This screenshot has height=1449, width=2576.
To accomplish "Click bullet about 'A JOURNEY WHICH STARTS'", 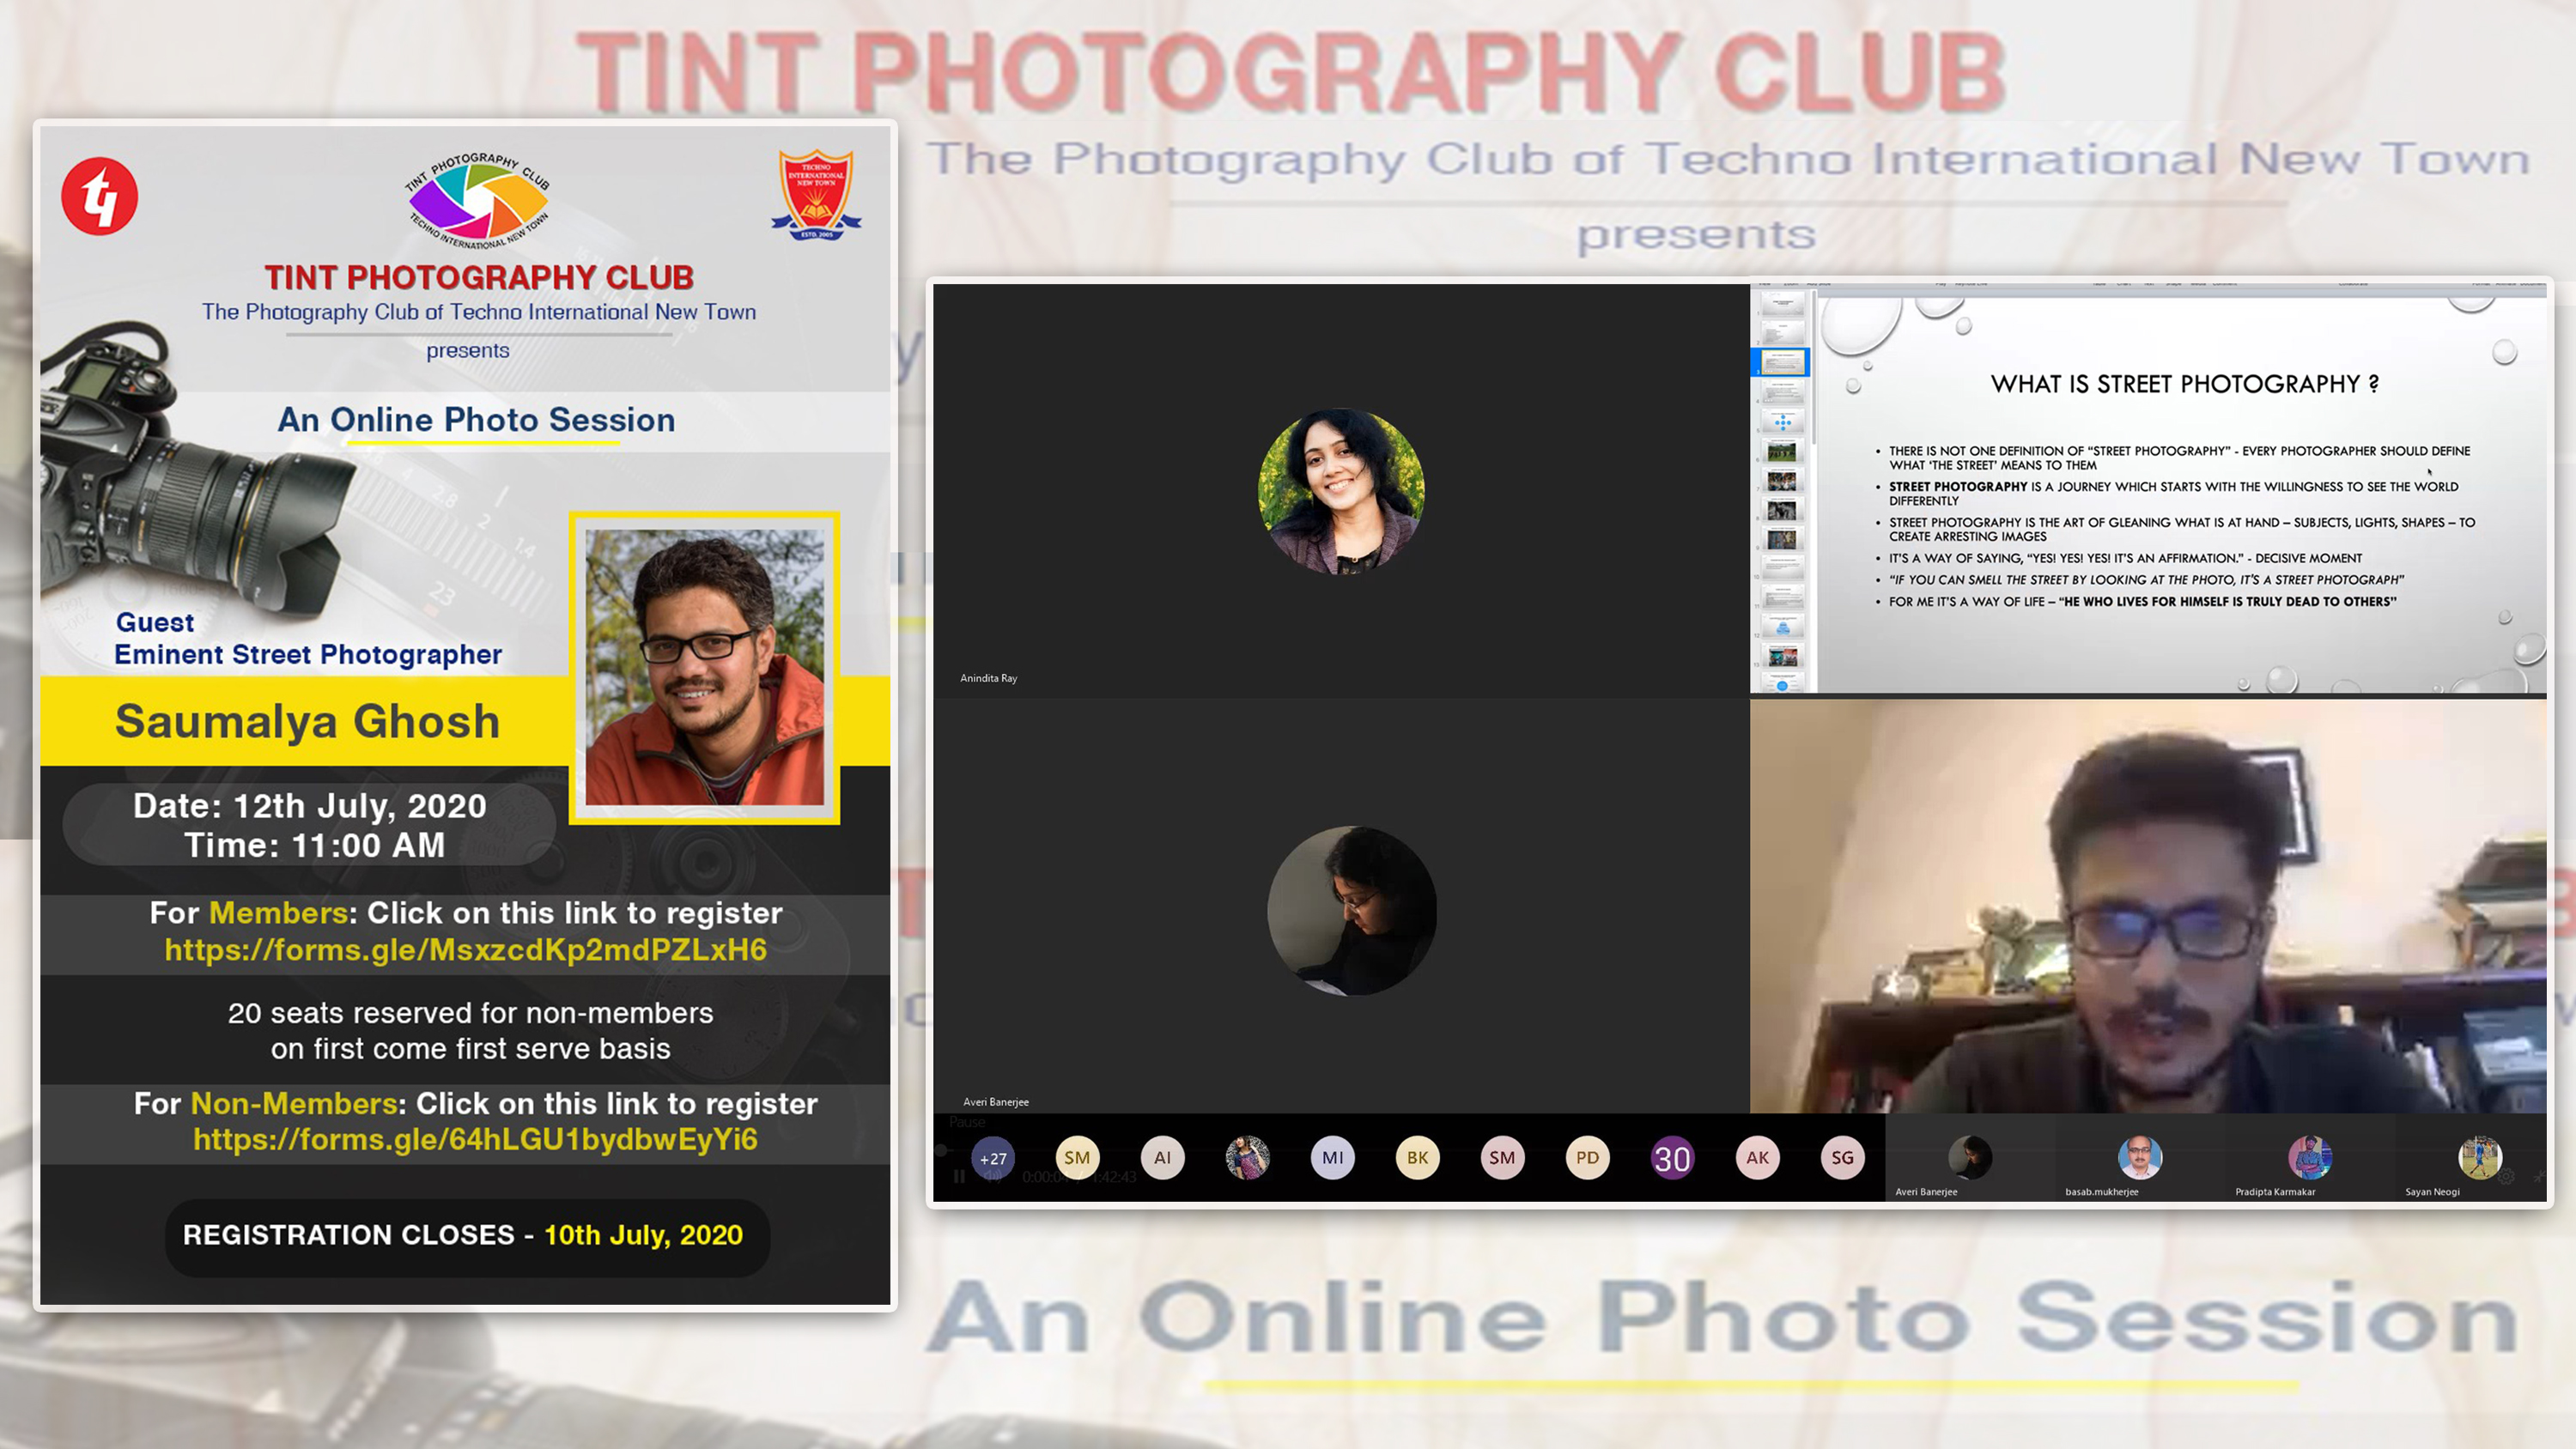I will [2173, 494].
